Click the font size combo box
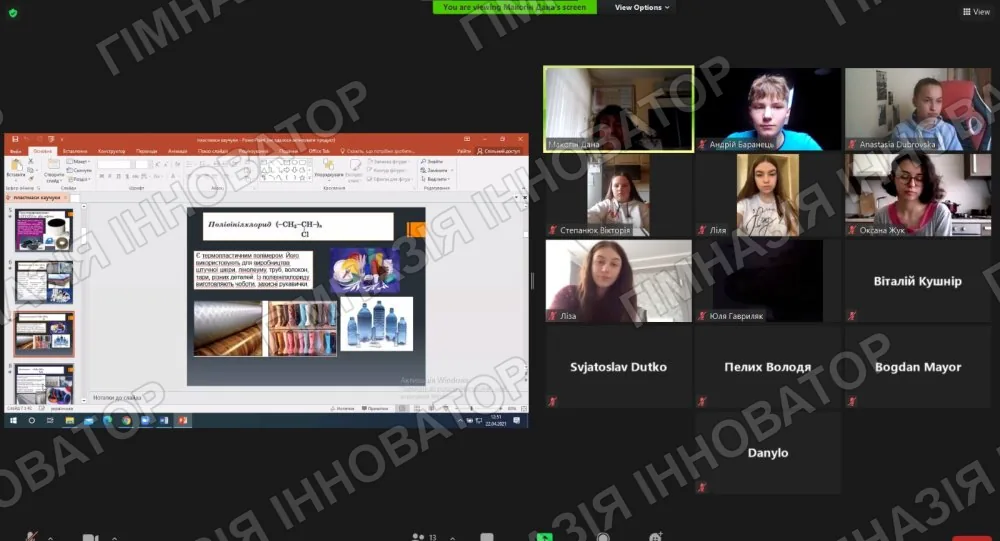The width and height of the screenshot is (1000, 541). (142, 164)
